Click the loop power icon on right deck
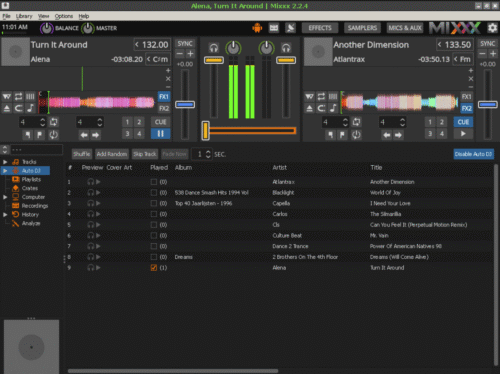 coord(356,135)
